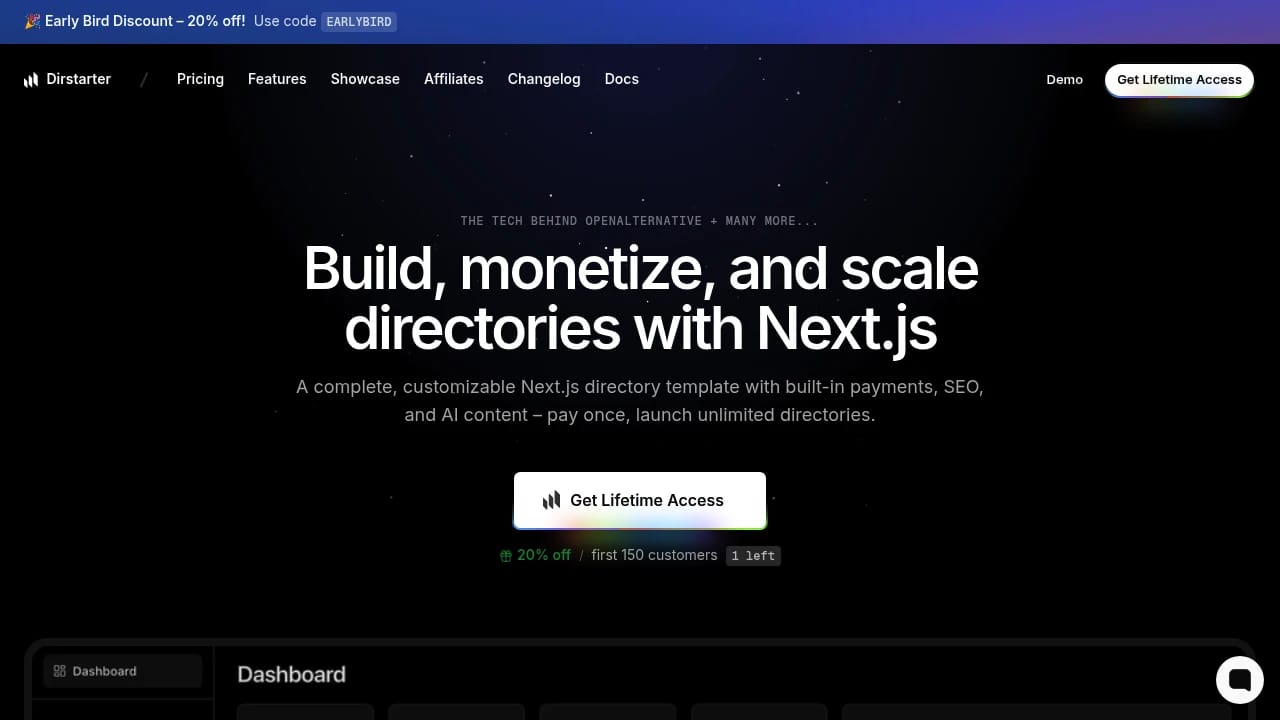The width and height of the screenshot is (1280, 720).
Task: Open the chat widget bubble
Action: (1239, 679)
